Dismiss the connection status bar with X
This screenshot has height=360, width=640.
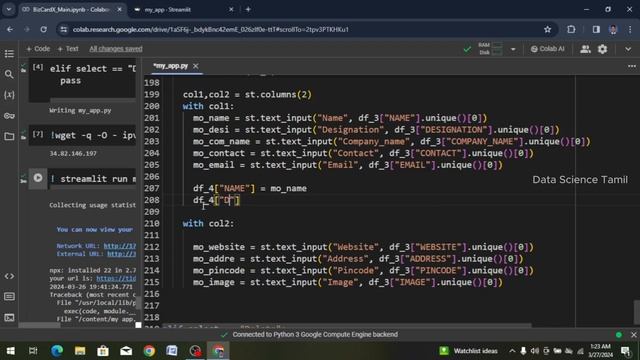pos(633,335)
